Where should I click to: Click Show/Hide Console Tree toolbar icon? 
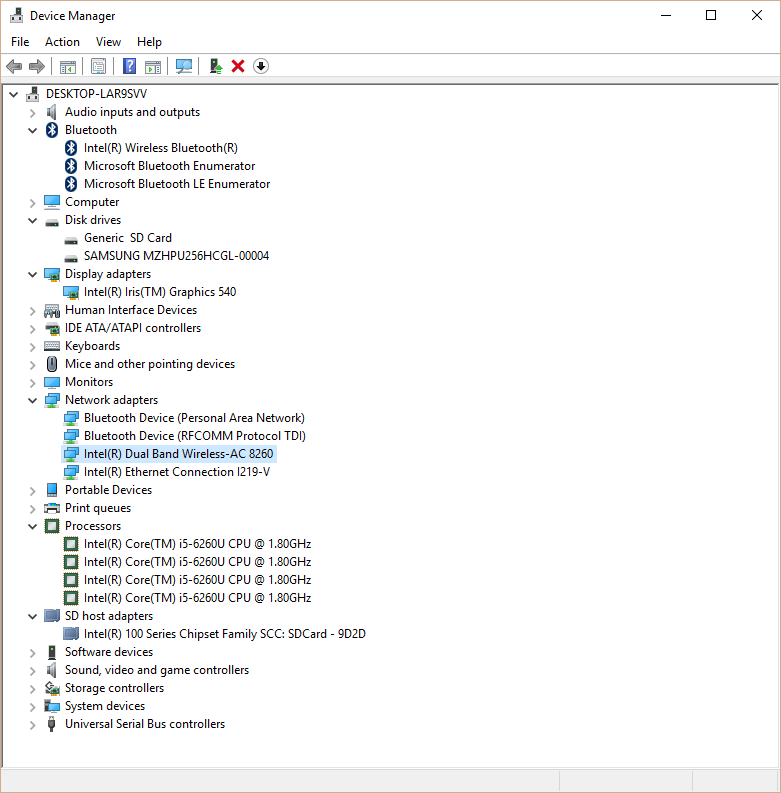(x=68, y=66)
